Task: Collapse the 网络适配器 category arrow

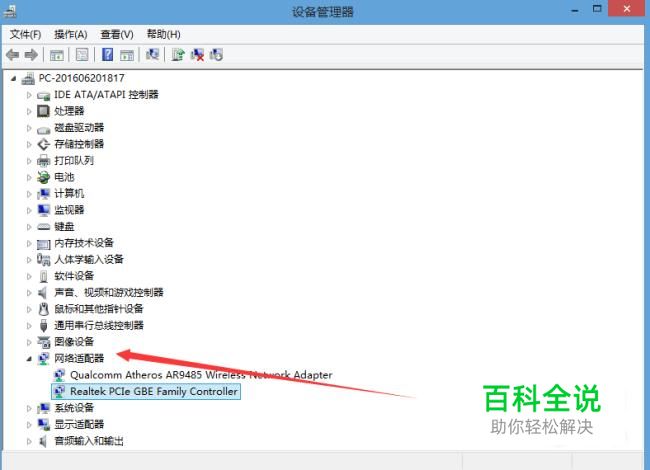Action: pos(29,359)
